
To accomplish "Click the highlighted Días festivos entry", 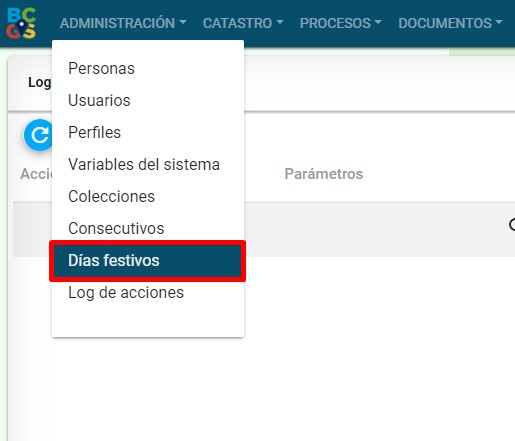I will [148, 261].
